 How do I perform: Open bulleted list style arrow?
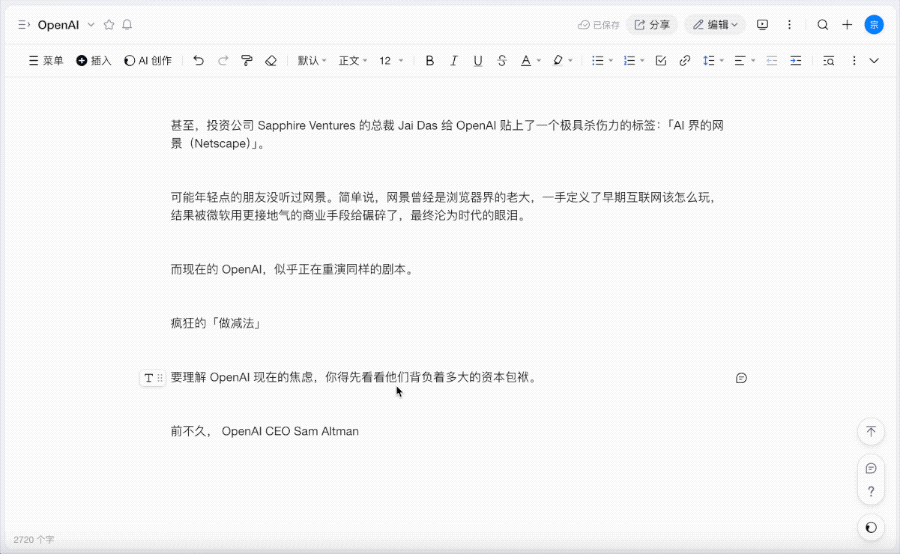tap(611, 61)
